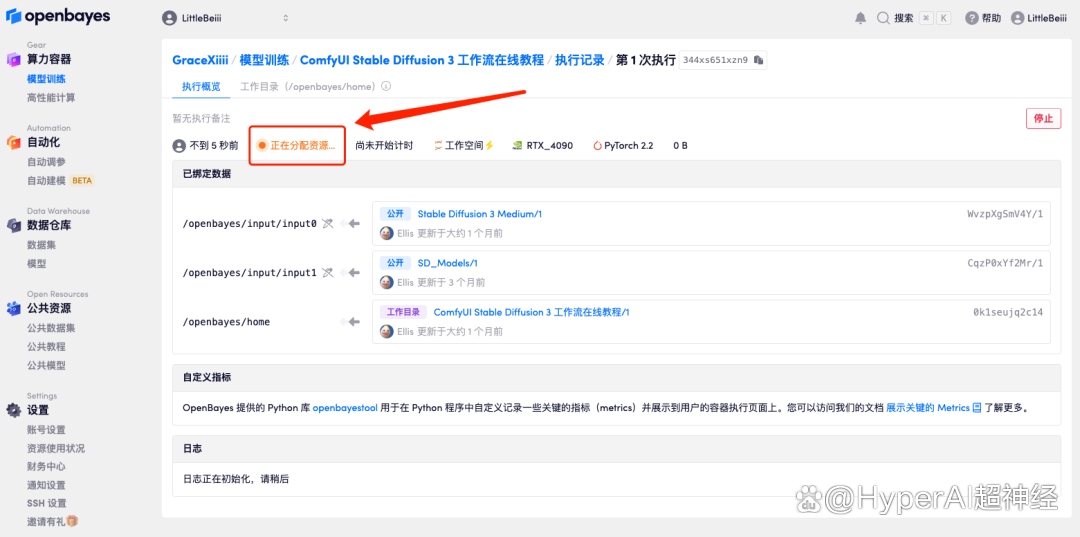
Task: Open 数据集 in sidebar
Action: pyautogui.click(x=41, y=245)
